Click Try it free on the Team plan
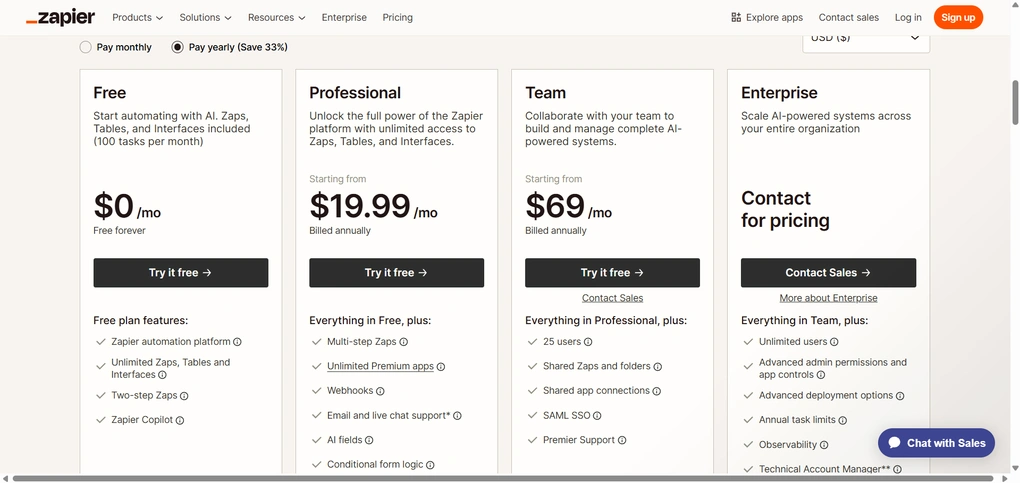The height and width of the screenshot is (483, 1020). tap(612, 273)
